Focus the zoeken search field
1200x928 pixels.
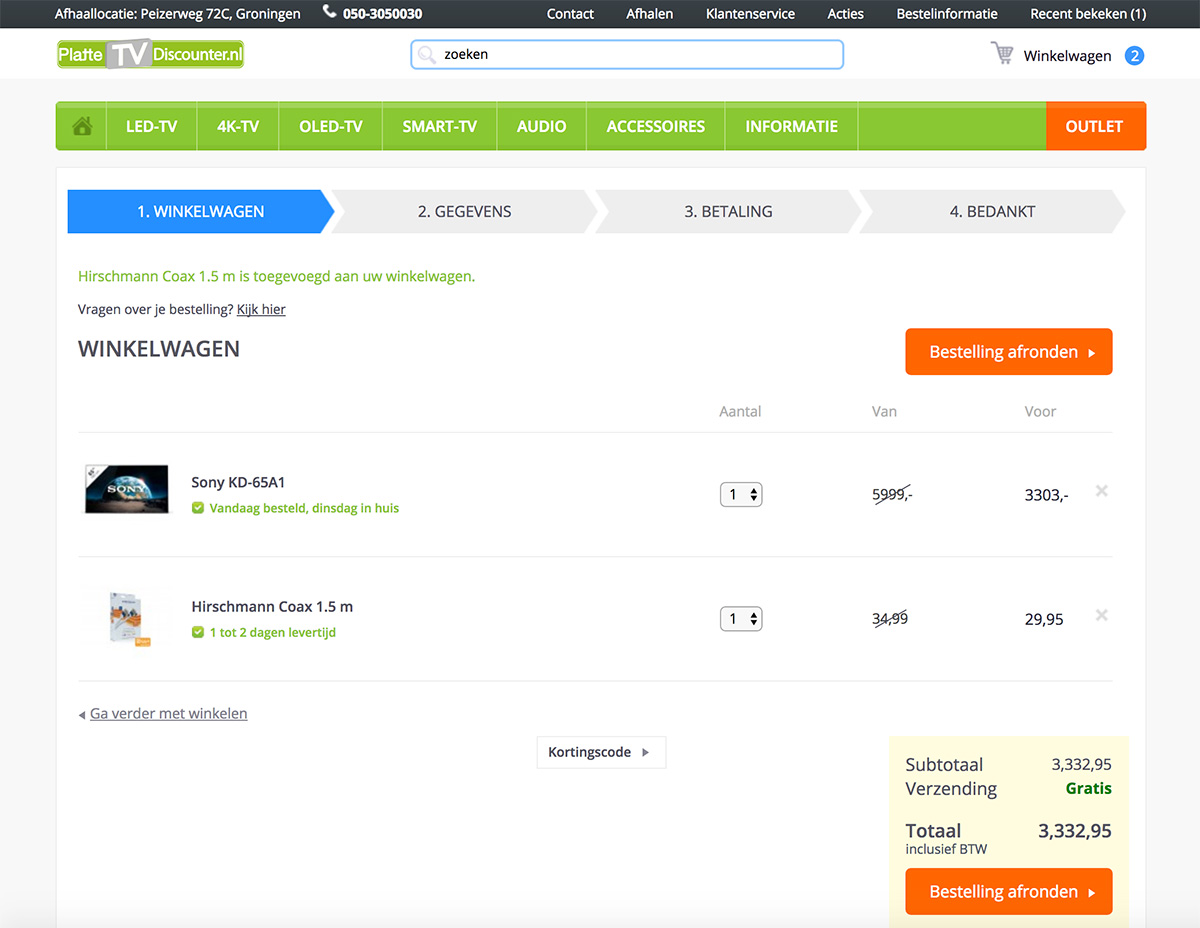point(627,55)
